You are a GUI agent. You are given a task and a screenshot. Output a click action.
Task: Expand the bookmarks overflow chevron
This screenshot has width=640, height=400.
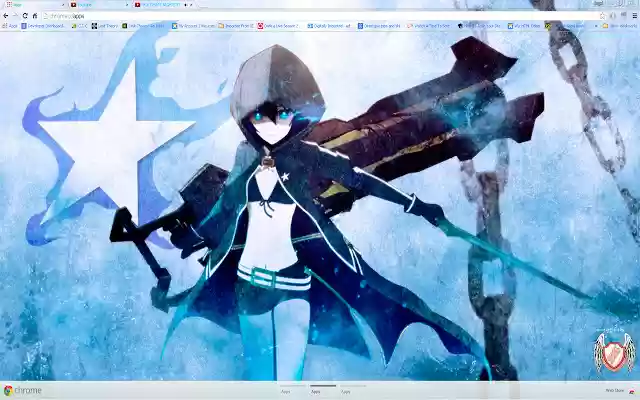point(596,26)
